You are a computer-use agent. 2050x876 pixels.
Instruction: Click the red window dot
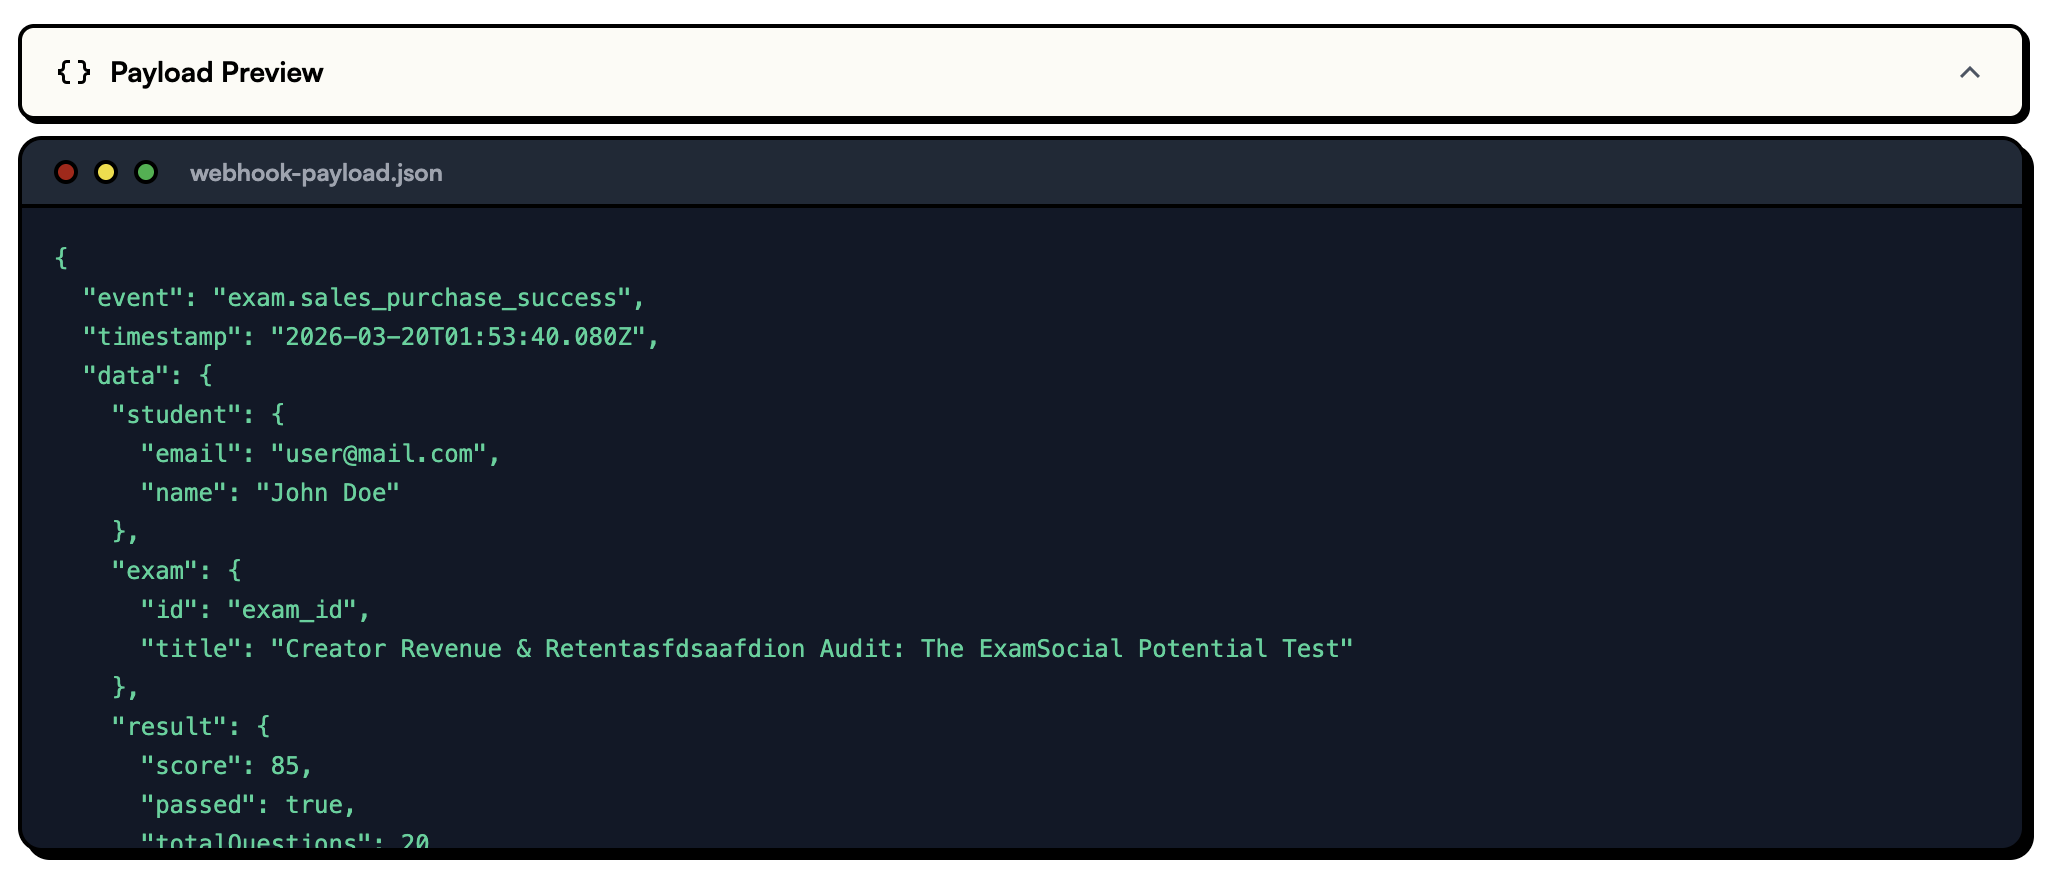[66, 172]
